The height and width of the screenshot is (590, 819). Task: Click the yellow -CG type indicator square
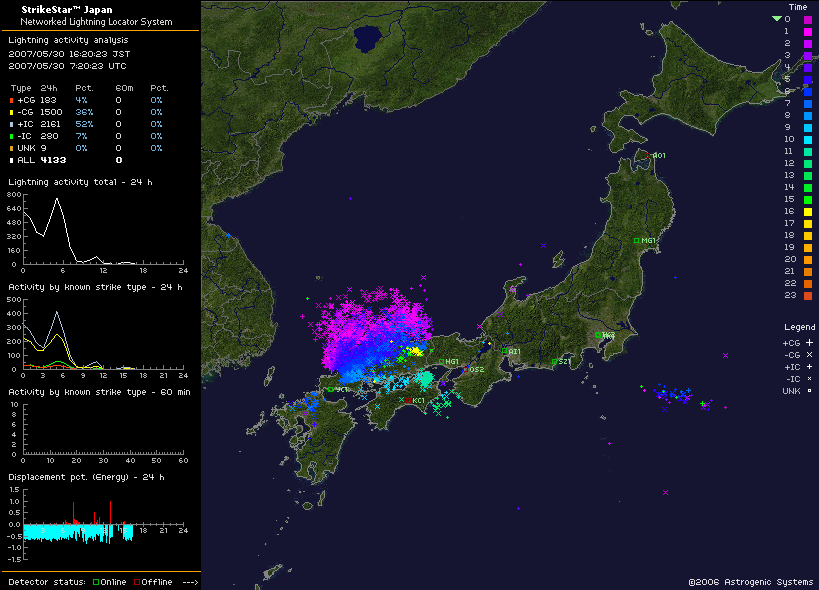pos(11,112)
